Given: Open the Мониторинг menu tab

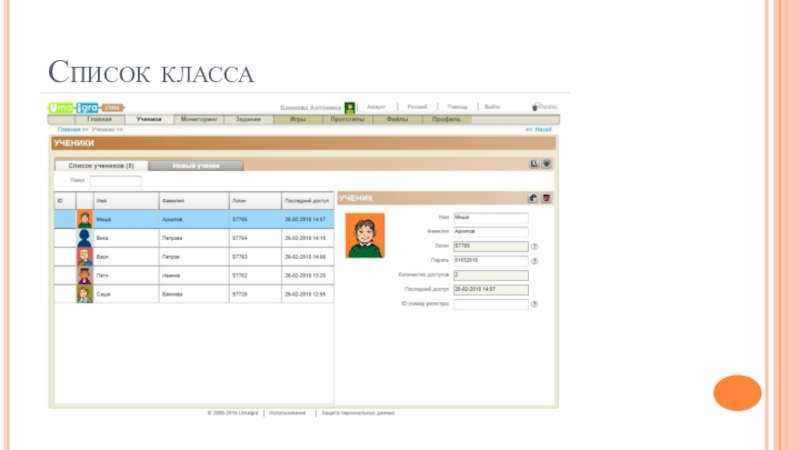Looking at the screenshot, I should click(199, 119).
